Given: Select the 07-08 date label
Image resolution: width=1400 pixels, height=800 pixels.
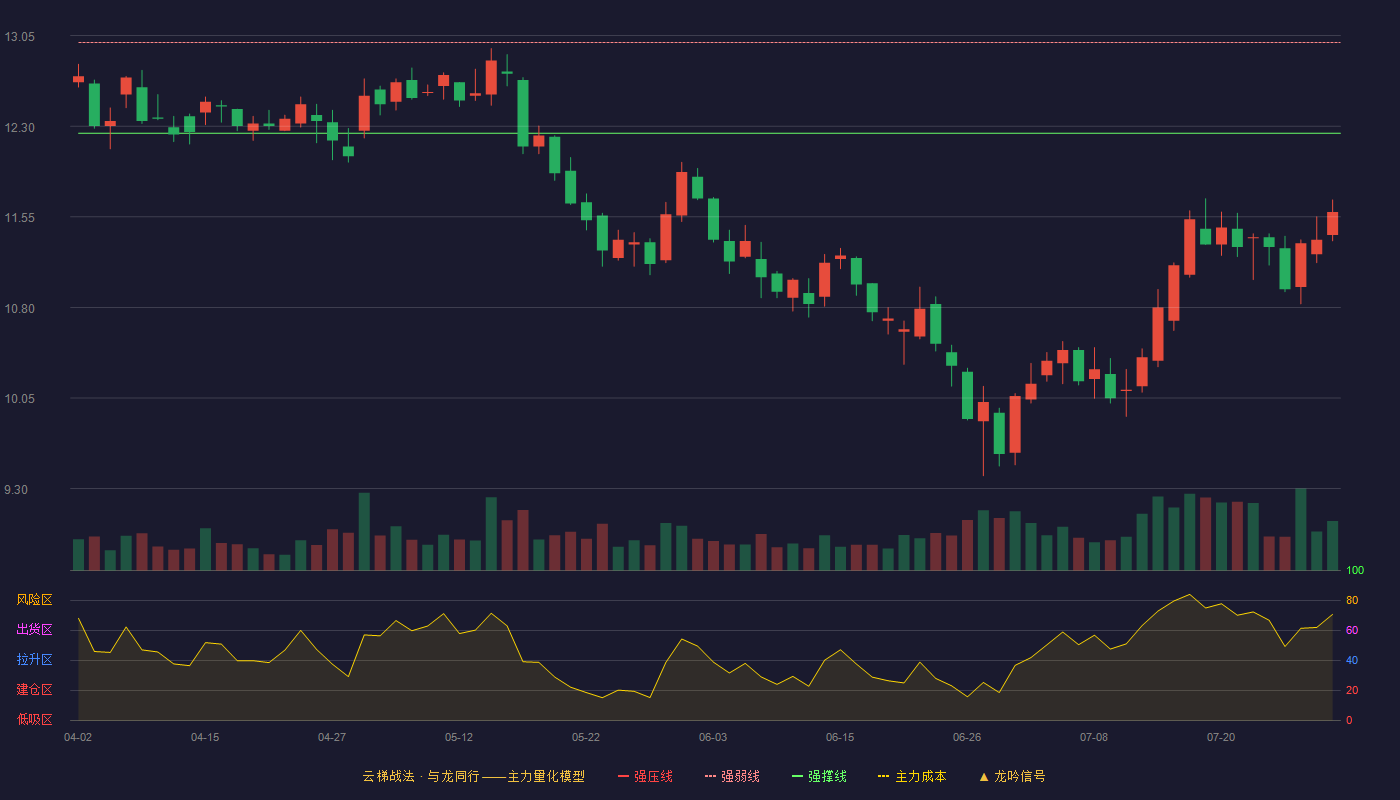Looking at the screenshot, I should point(1094,737).
